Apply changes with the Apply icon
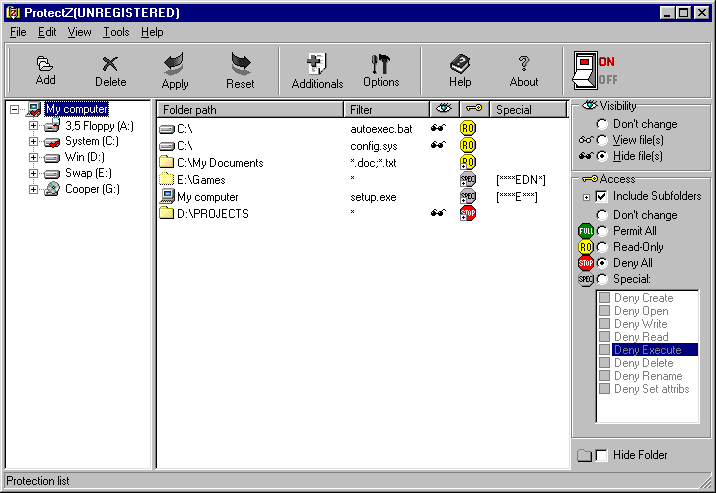Viewport: 716px width, 493px height. pos(174,70)
